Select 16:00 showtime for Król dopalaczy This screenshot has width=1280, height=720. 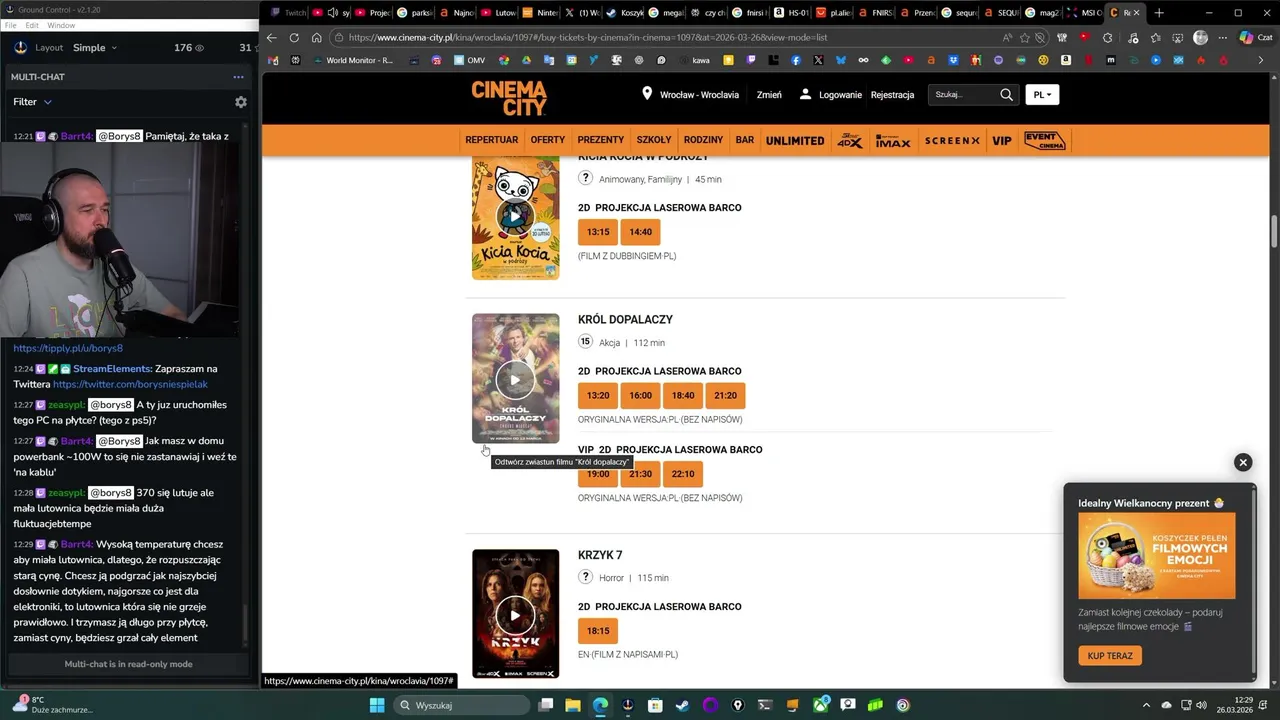click(640, 395)
